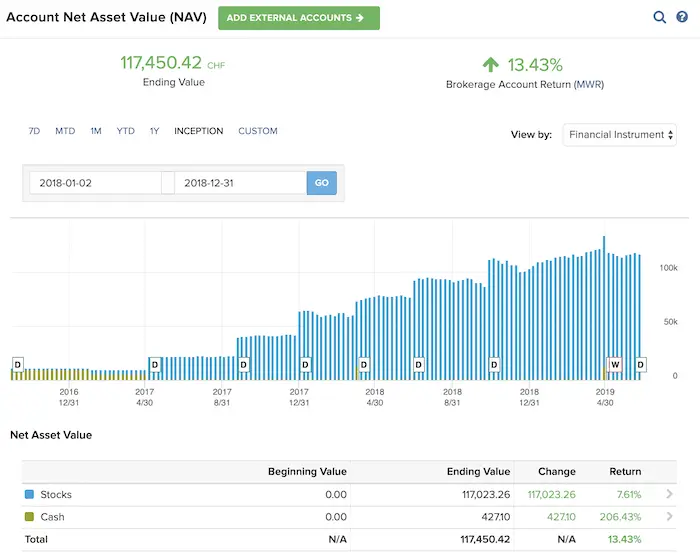700x559 pixels.
Task: Click the olive Cash color swatch
Action: [29, 517]
